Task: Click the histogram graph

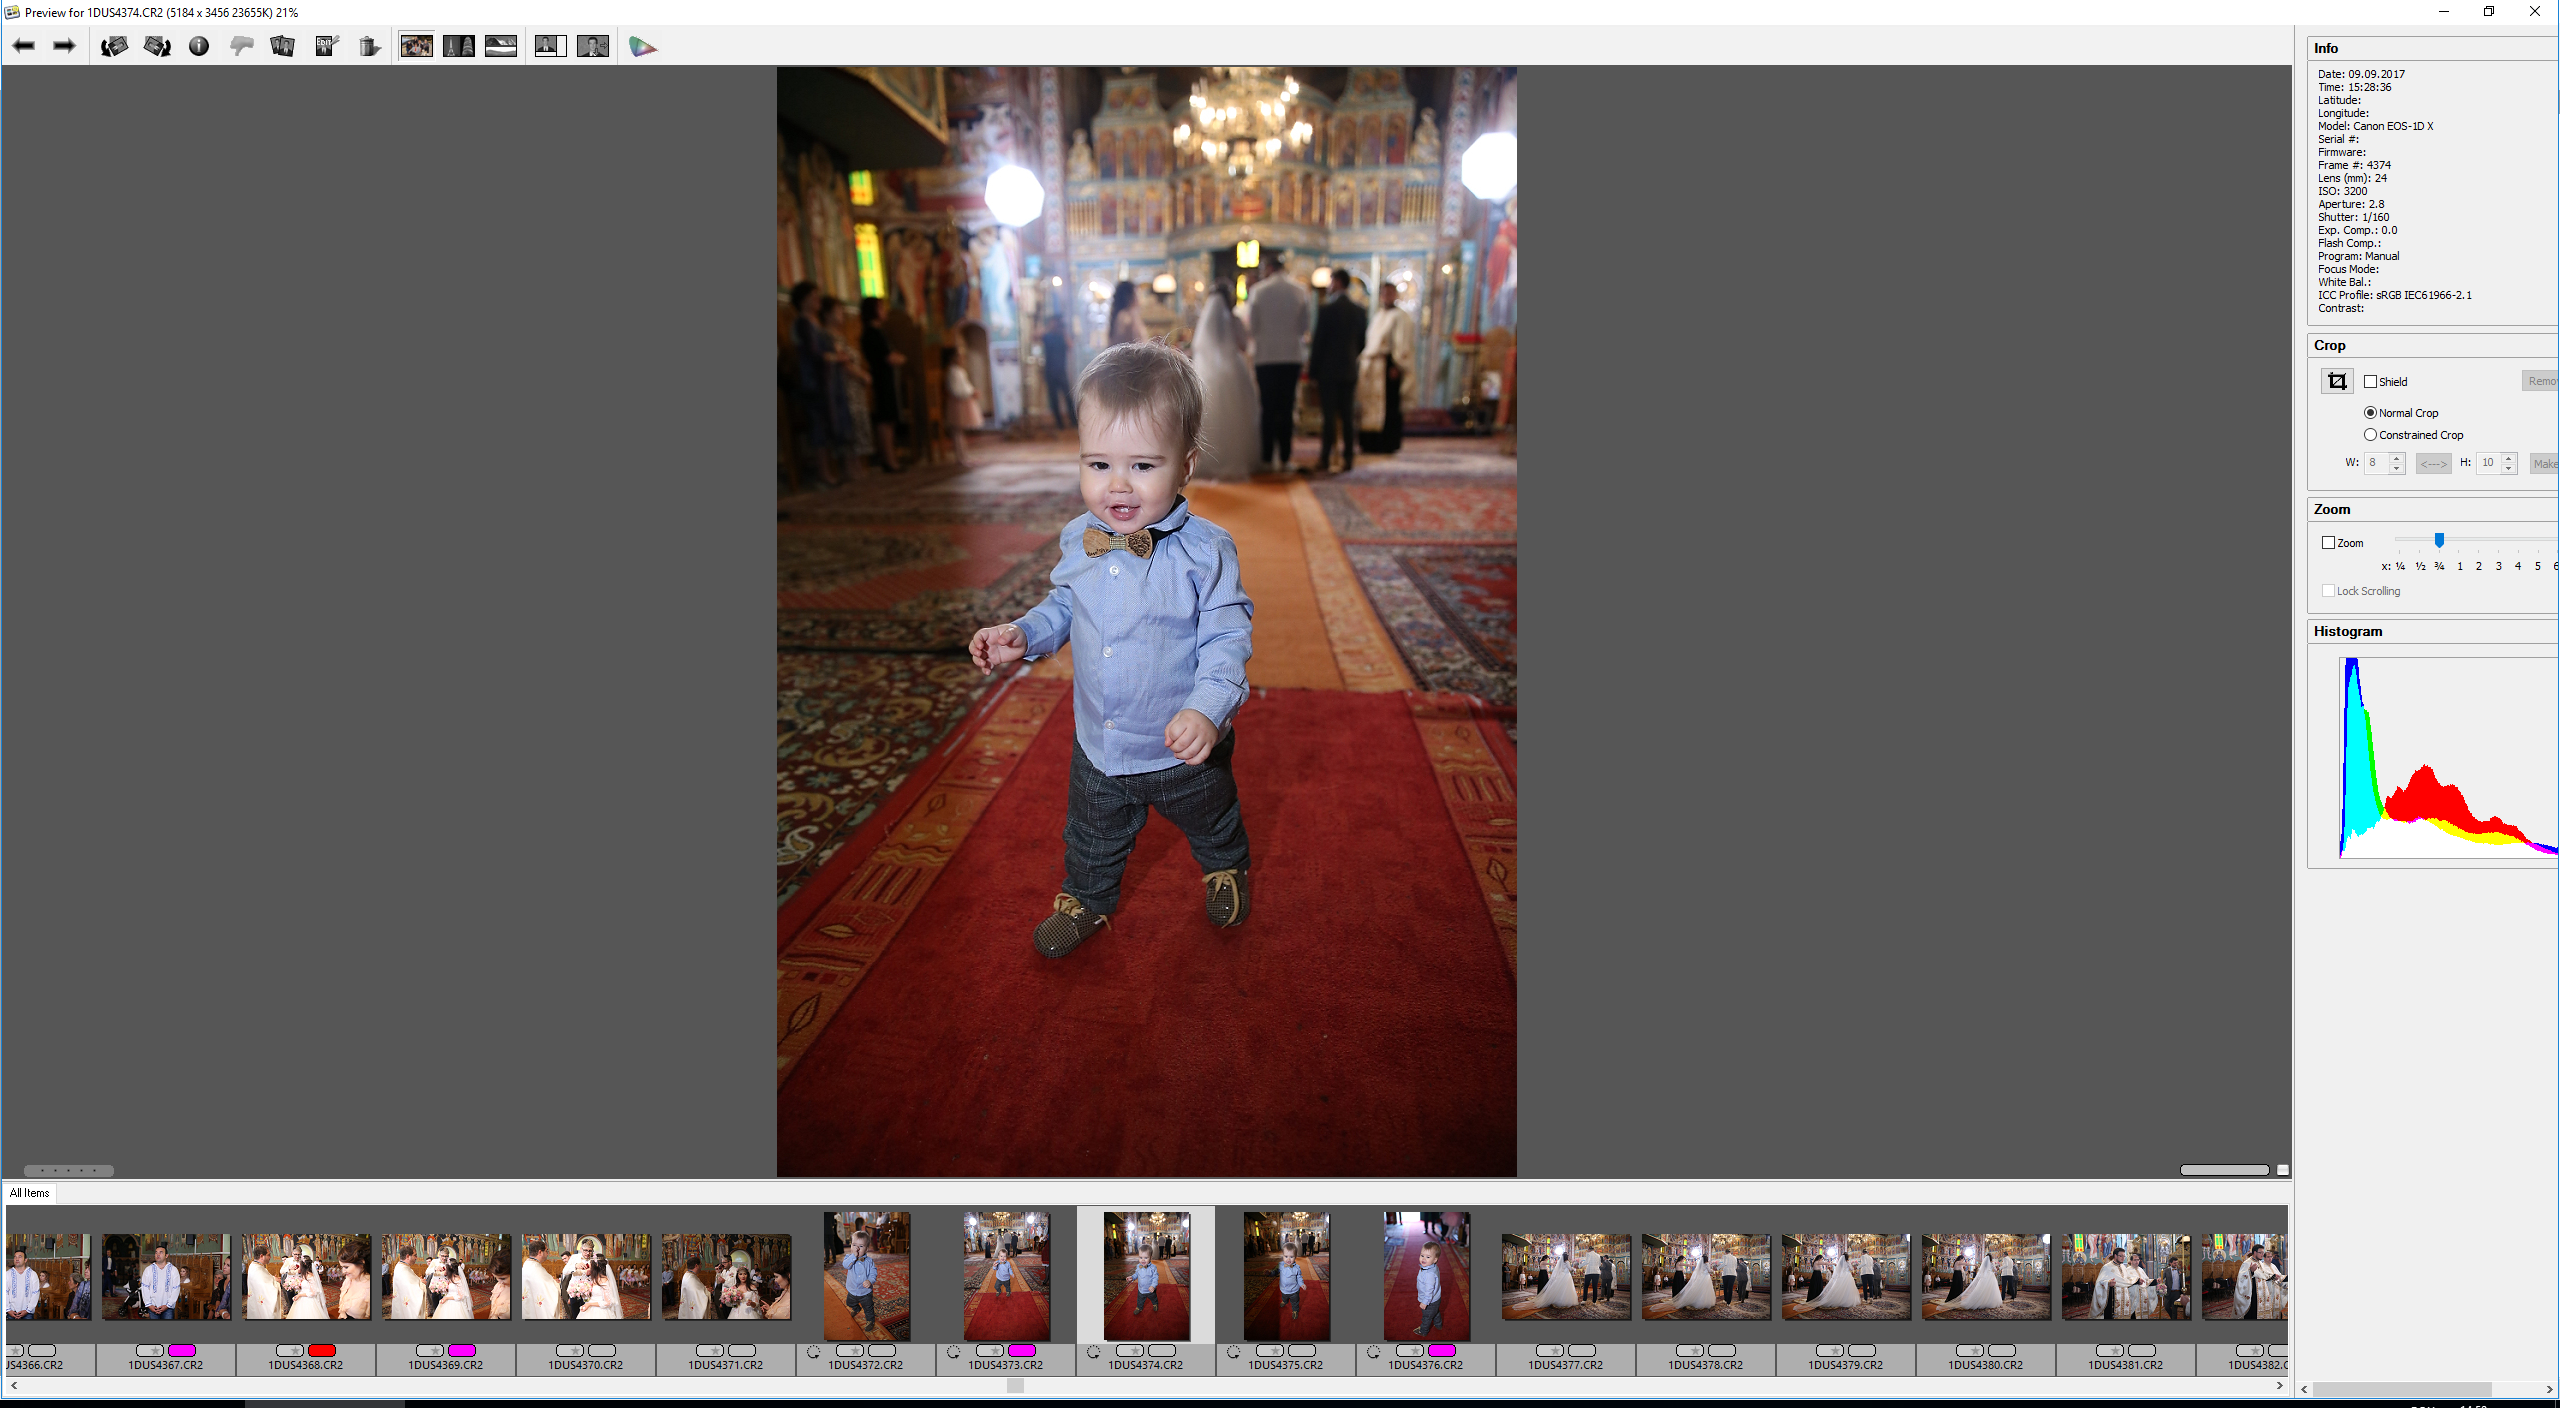Action: pos(2448,757)
